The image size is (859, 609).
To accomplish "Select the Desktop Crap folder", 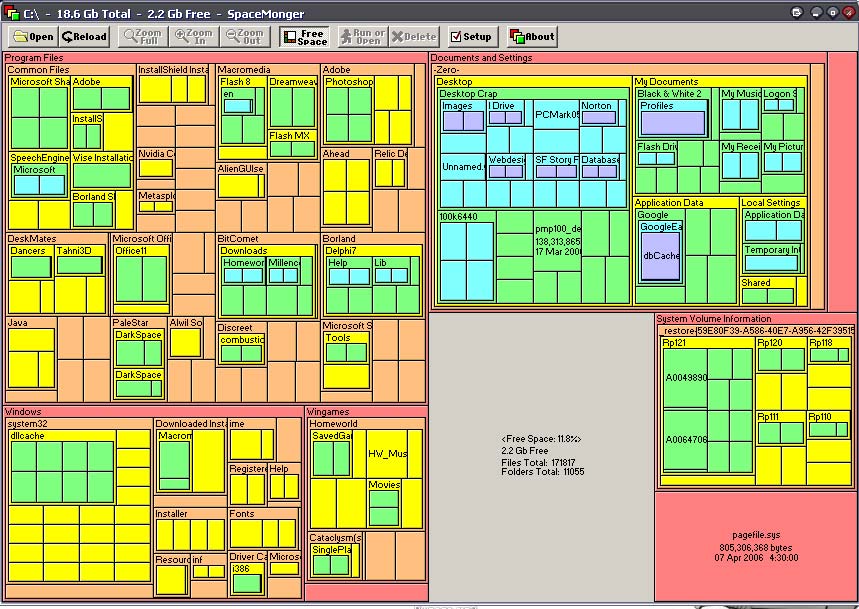I will tap(534, 148).
